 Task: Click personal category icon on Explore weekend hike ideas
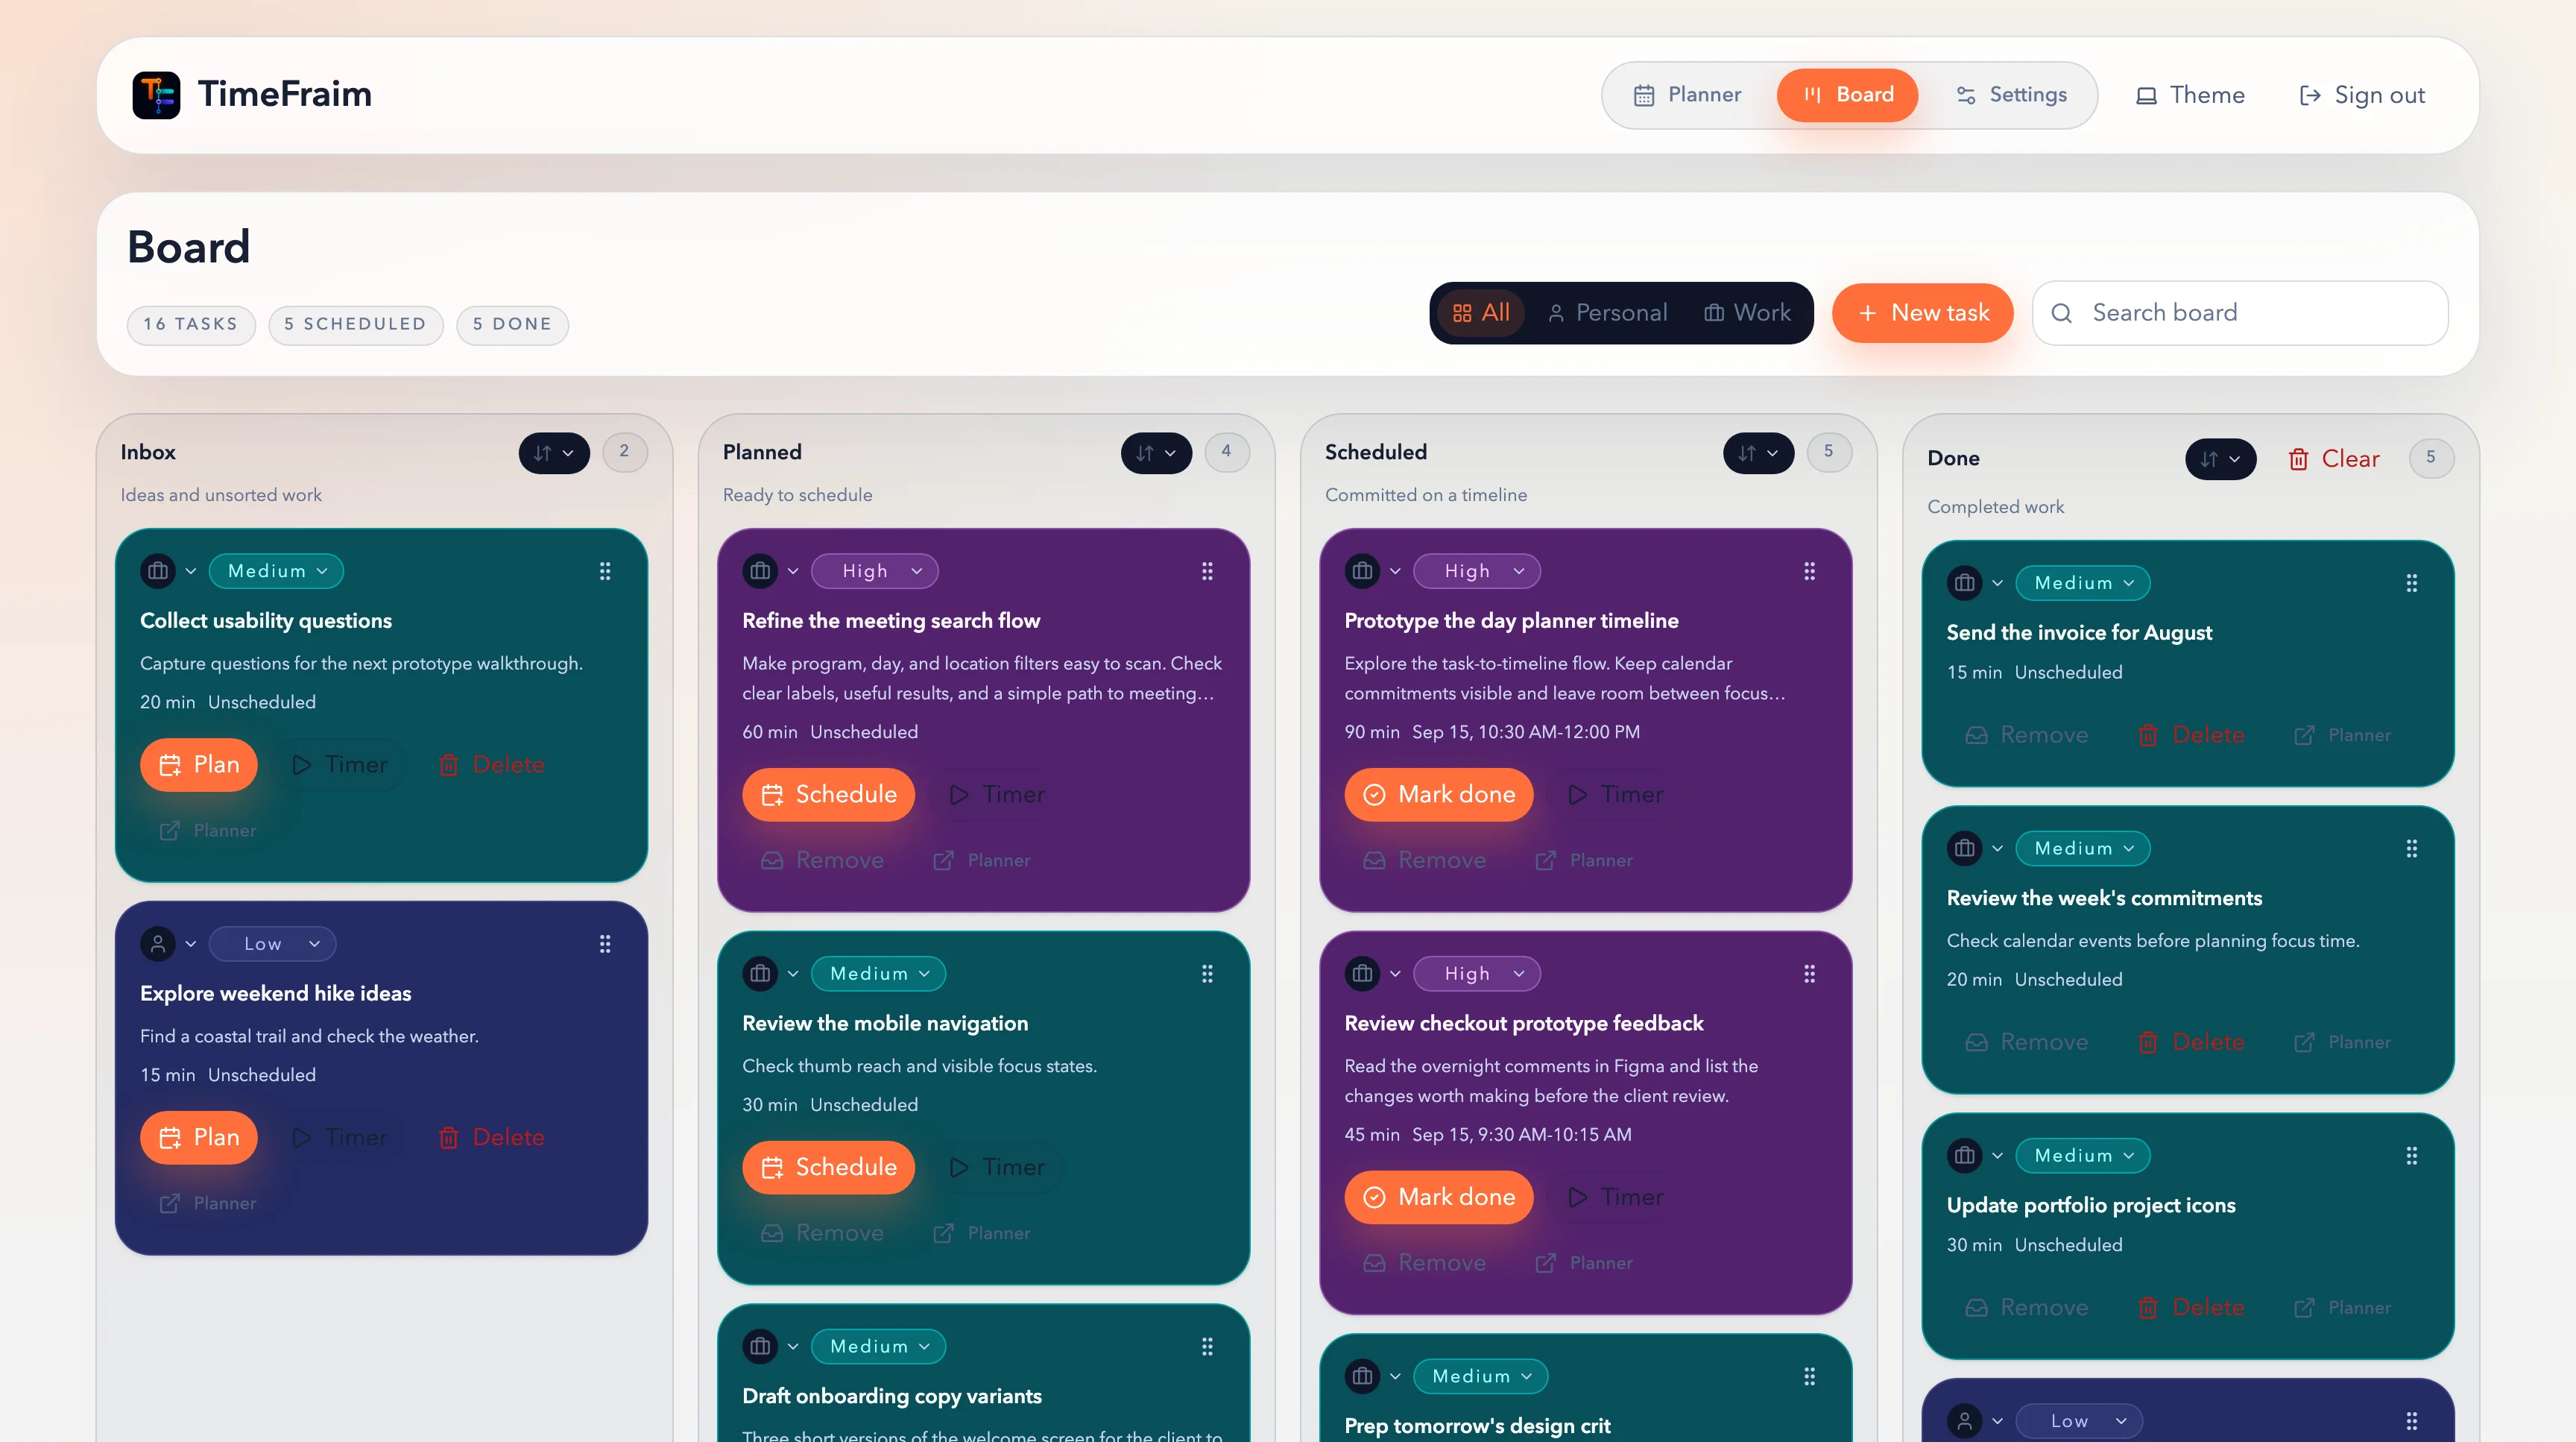point(158,944)
